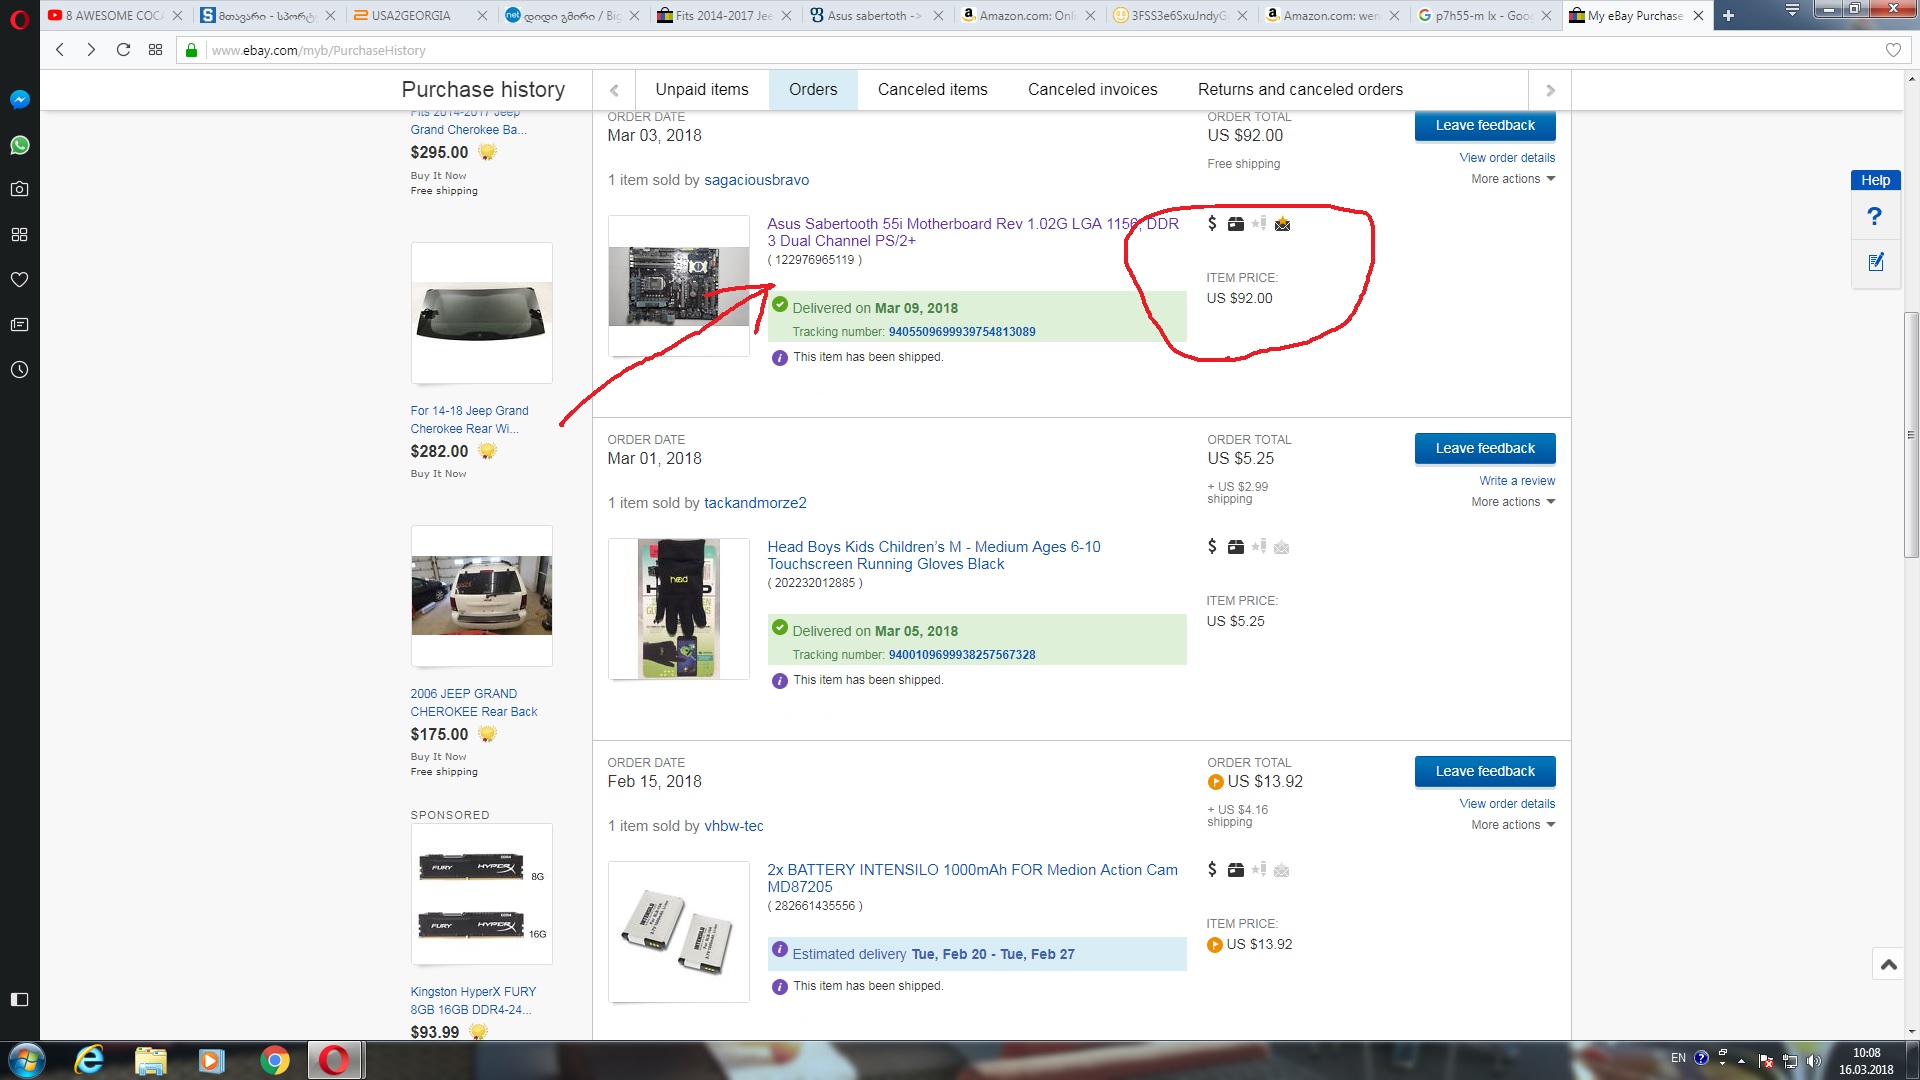Toggle Opera sidebar panel at bottom
This screenshot has height=1080, width=1920.
click(19, 999)
